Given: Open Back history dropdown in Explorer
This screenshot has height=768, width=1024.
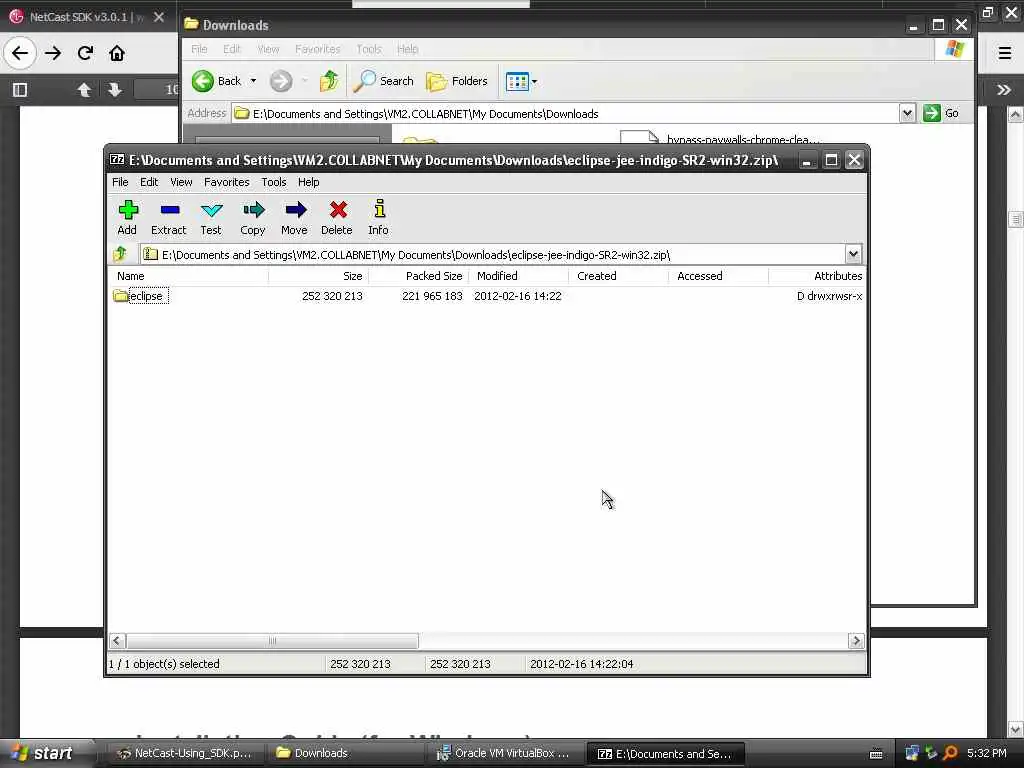Looking at the screenshot, I should pyautogui.click(x=253, y=81).
